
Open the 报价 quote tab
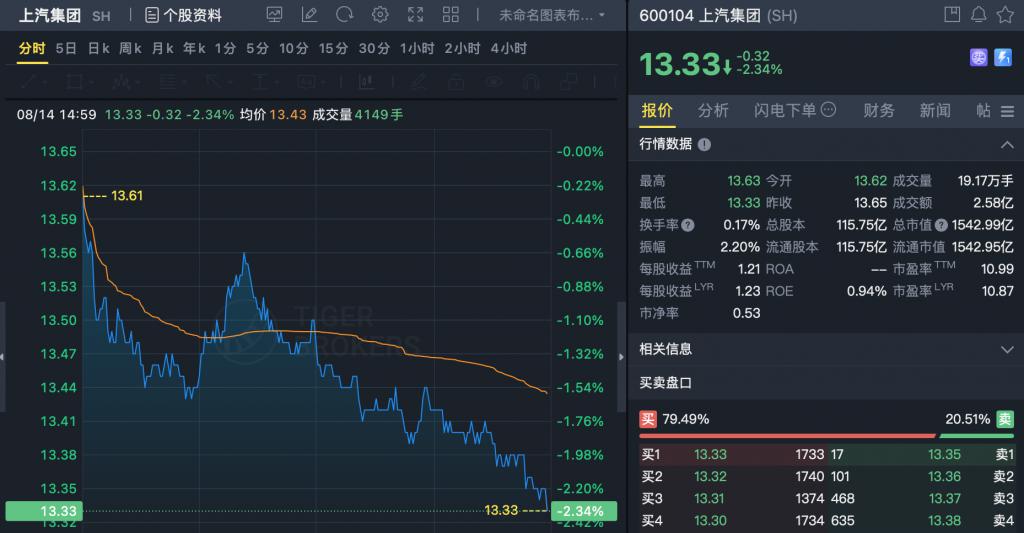point(657,110)
